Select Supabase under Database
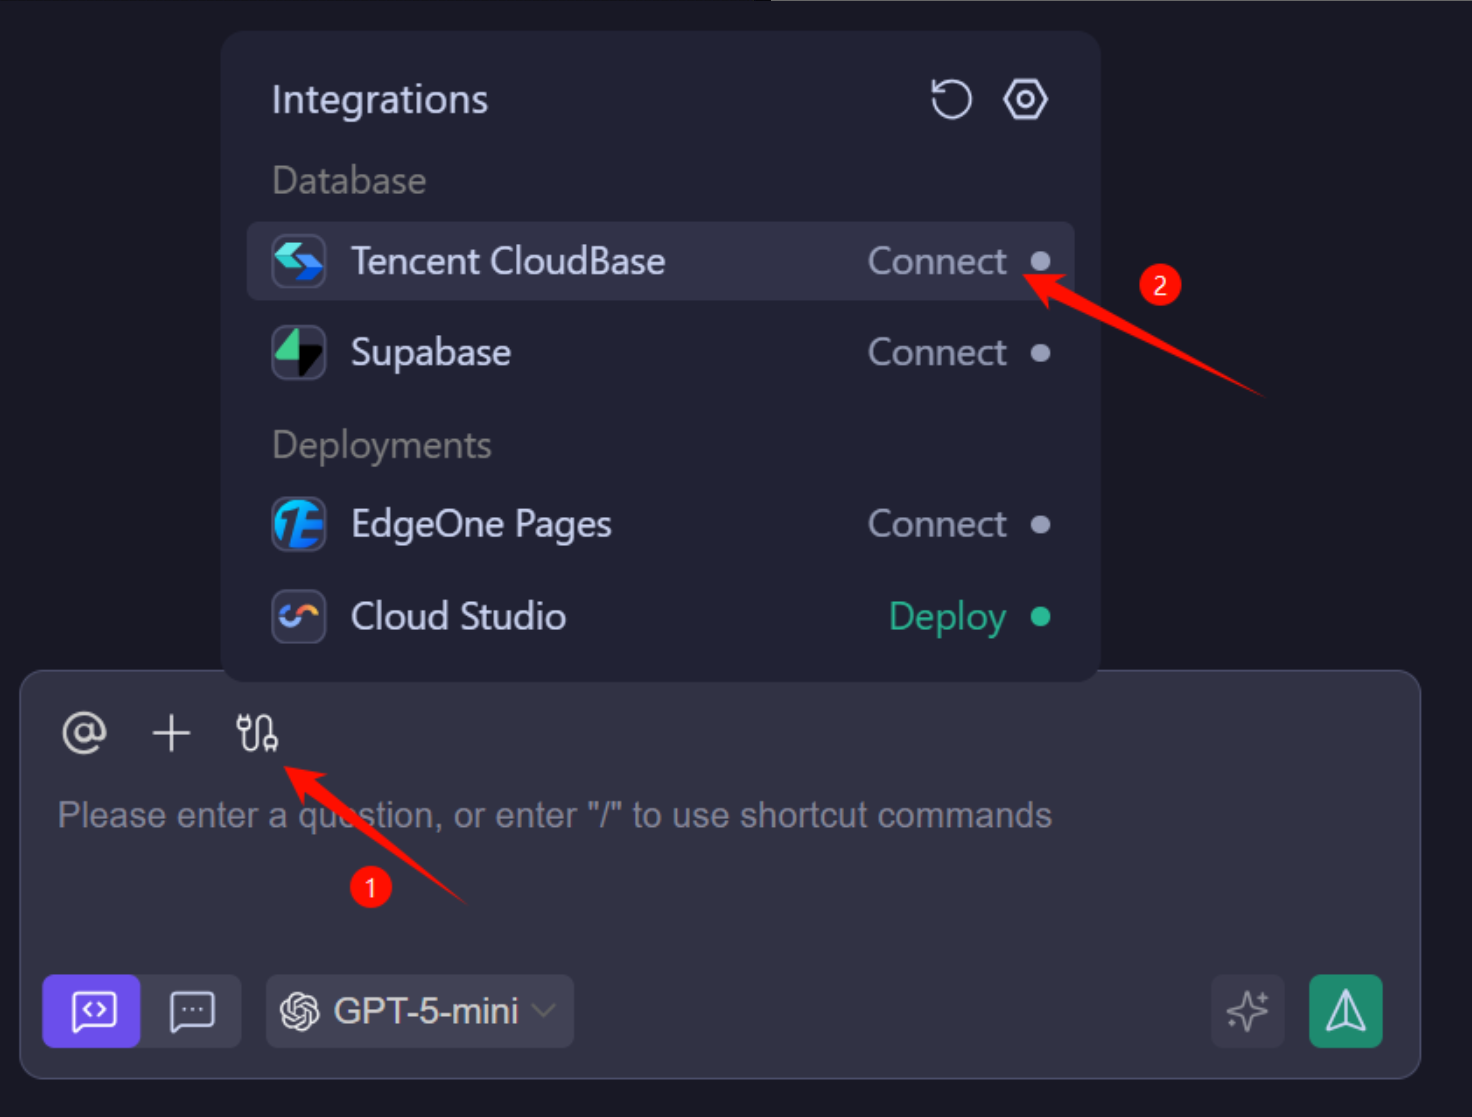Image resolution: width=1472 pixels, height=1117 pixels. [x=430, y=352]
